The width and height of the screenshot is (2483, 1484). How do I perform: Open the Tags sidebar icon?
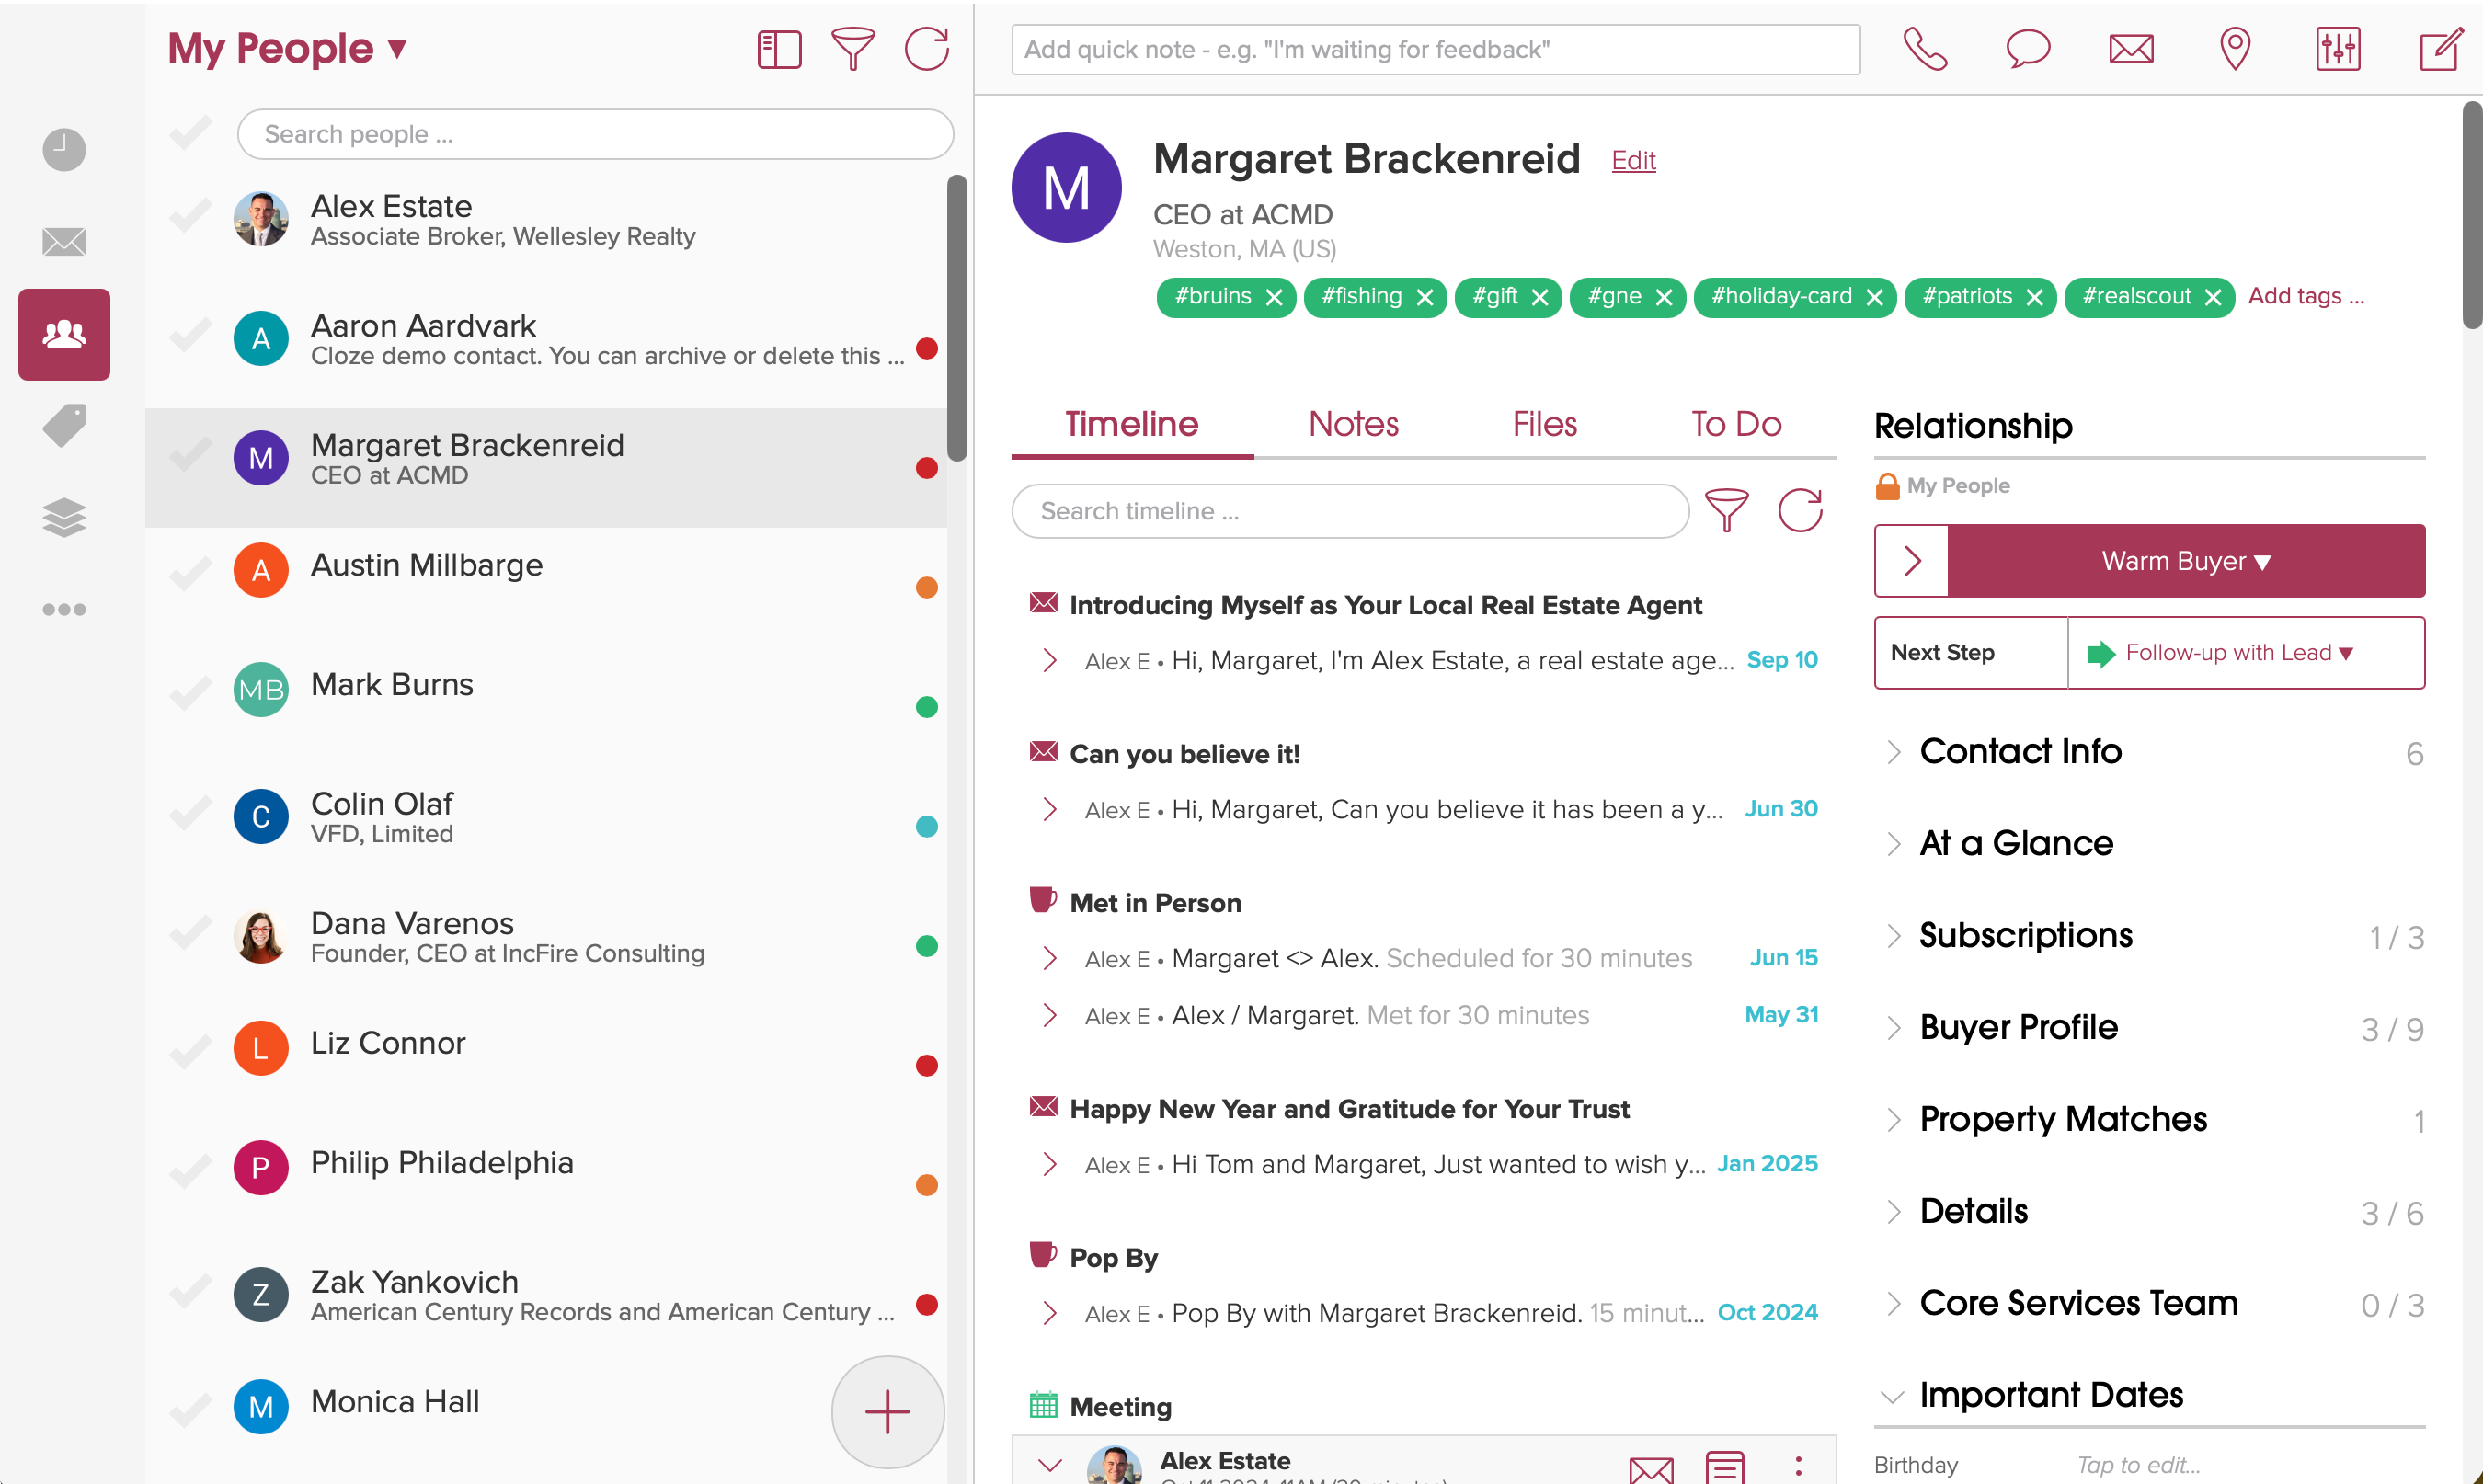click(x=64, y=426)
